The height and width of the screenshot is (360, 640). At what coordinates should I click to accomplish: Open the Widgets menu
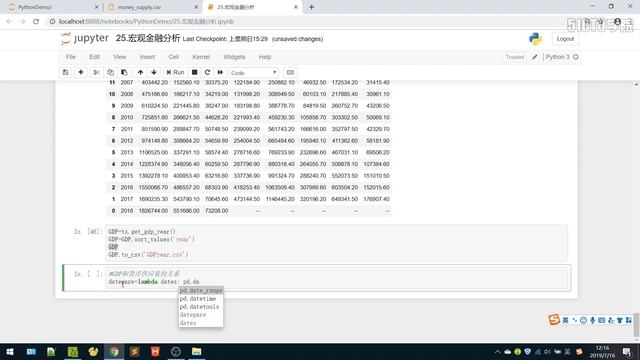coord(234,57)
